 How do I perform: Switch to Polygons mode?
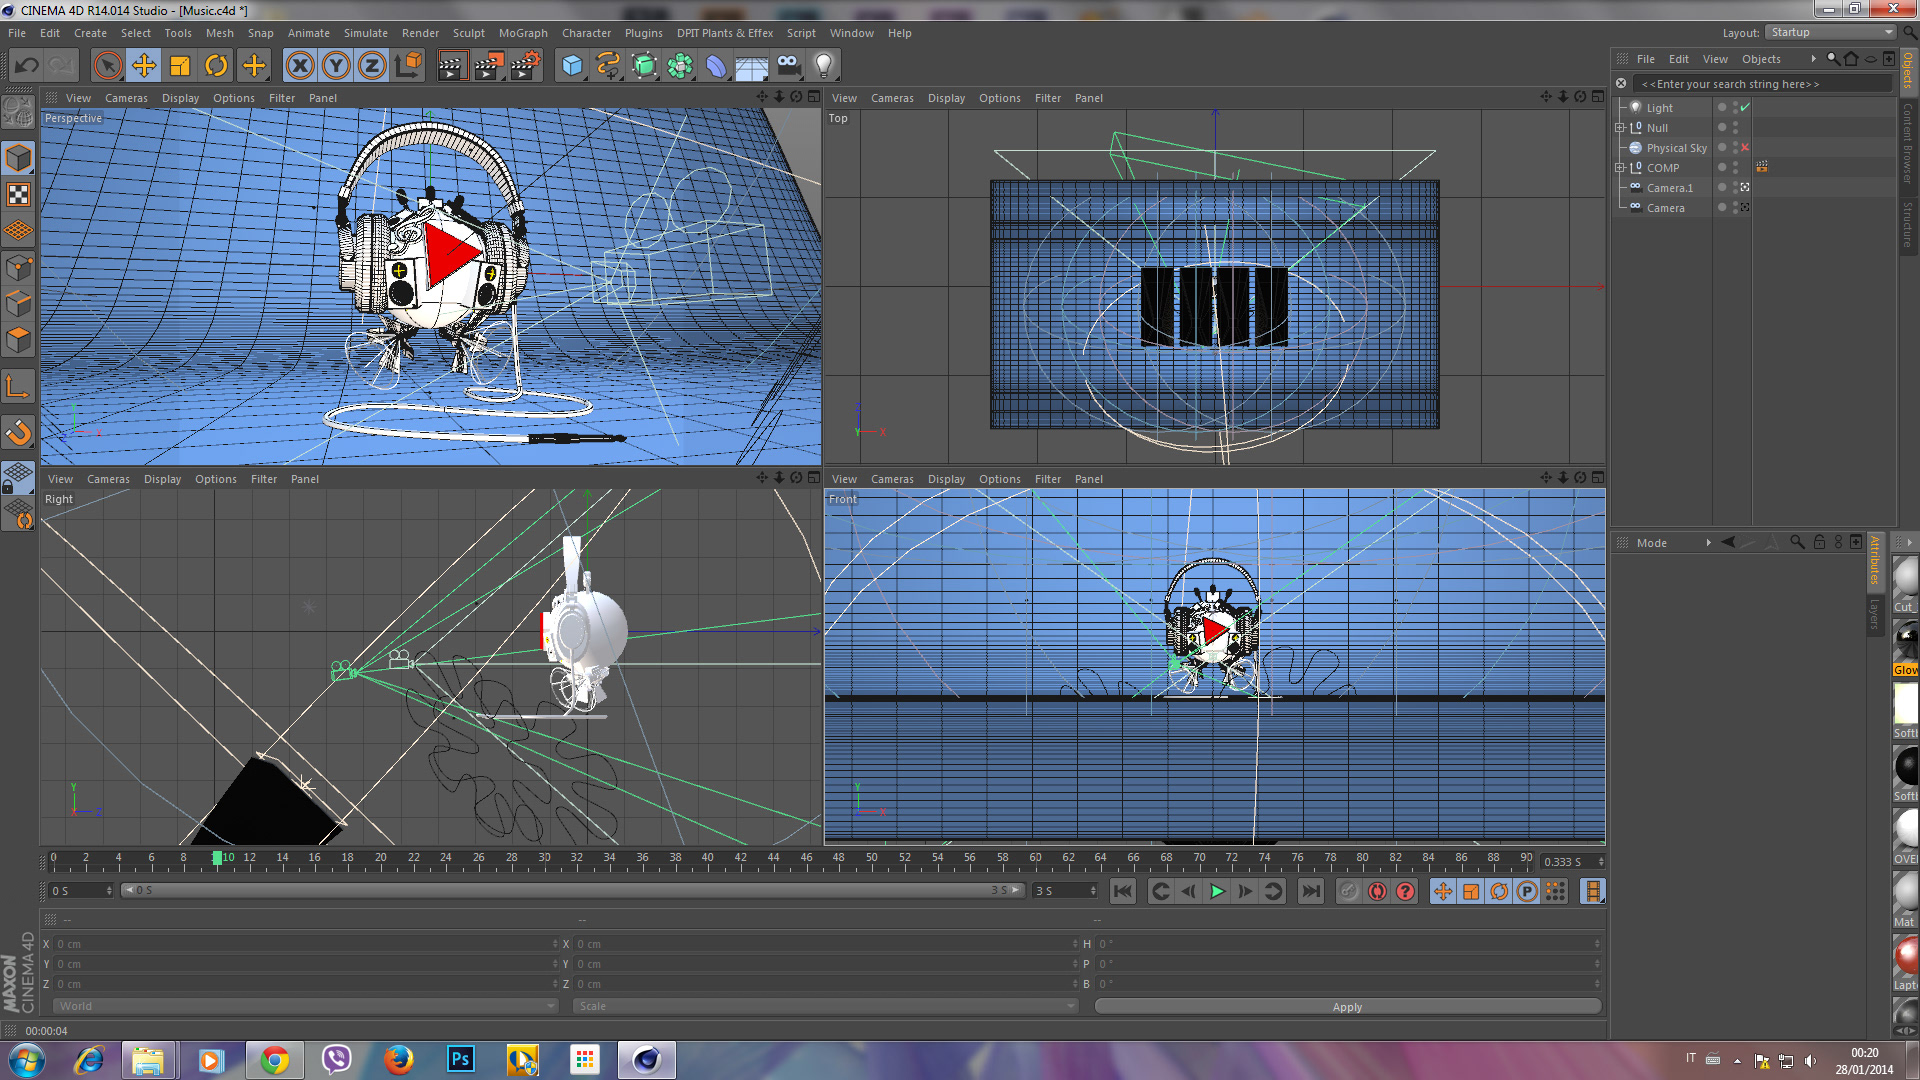coord(18,340)
